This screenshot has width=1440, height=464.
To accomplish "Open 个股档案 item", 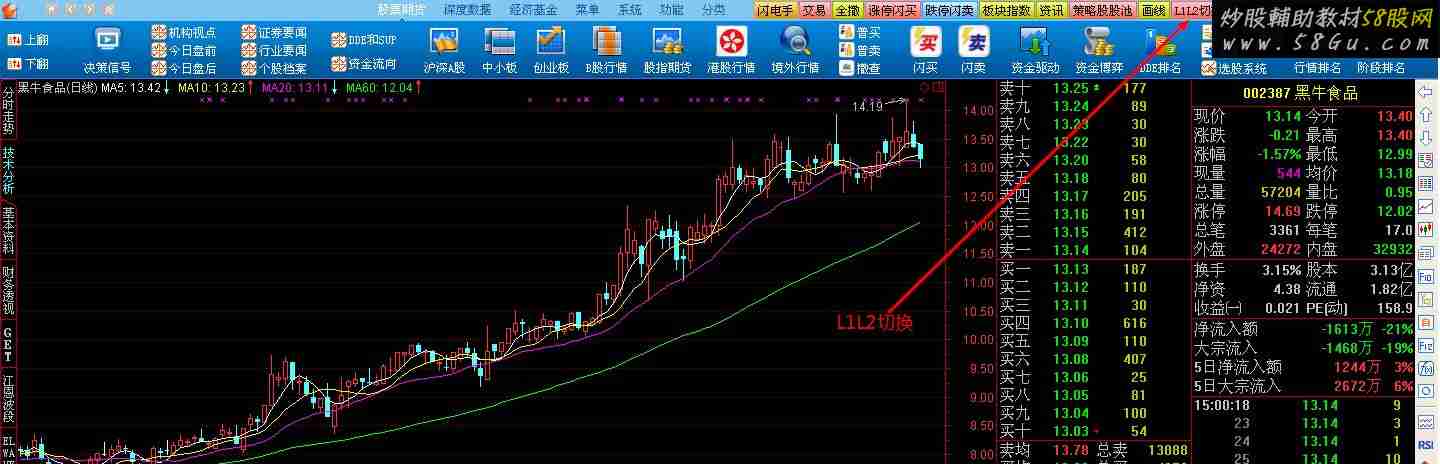I will coord(275,68).
